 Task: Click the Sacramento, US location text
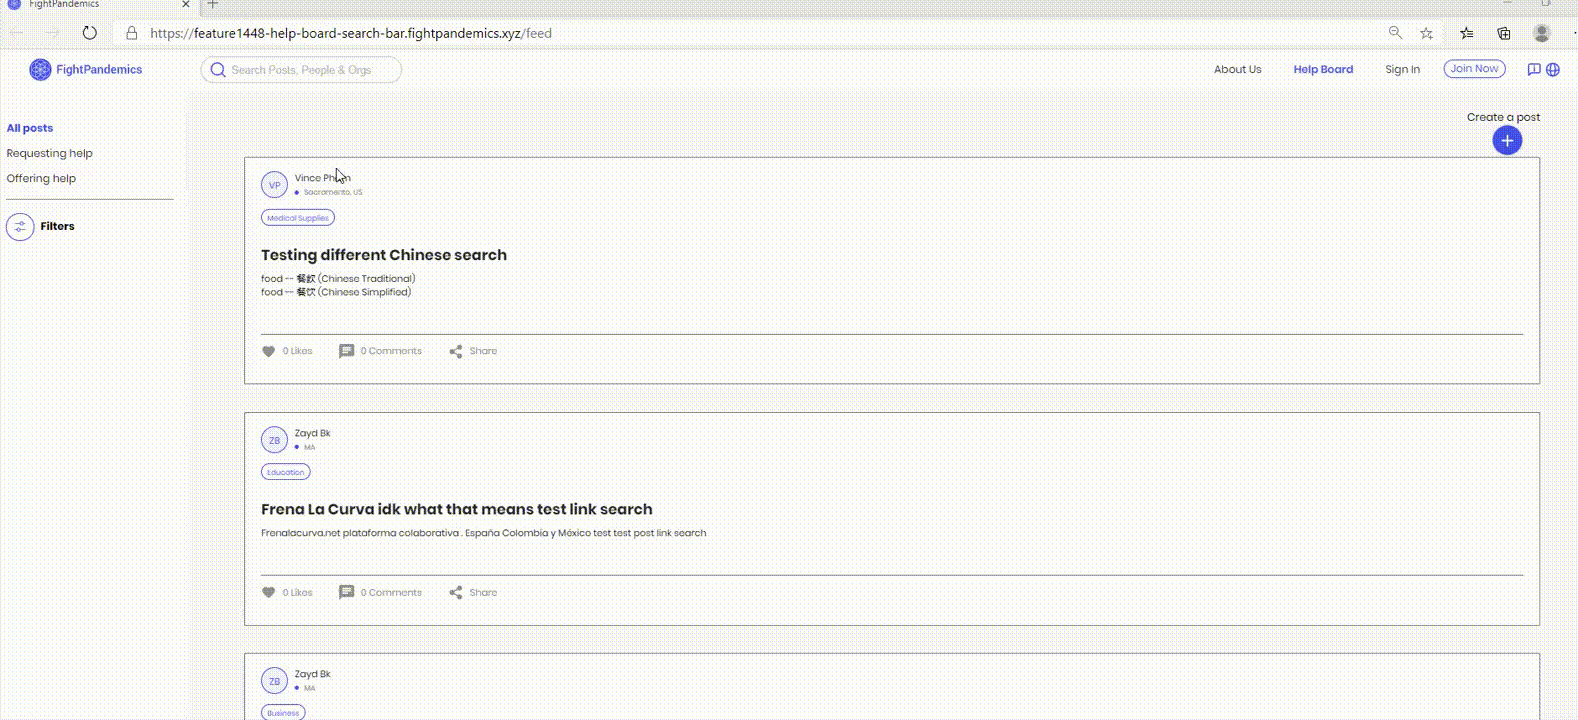333,192
